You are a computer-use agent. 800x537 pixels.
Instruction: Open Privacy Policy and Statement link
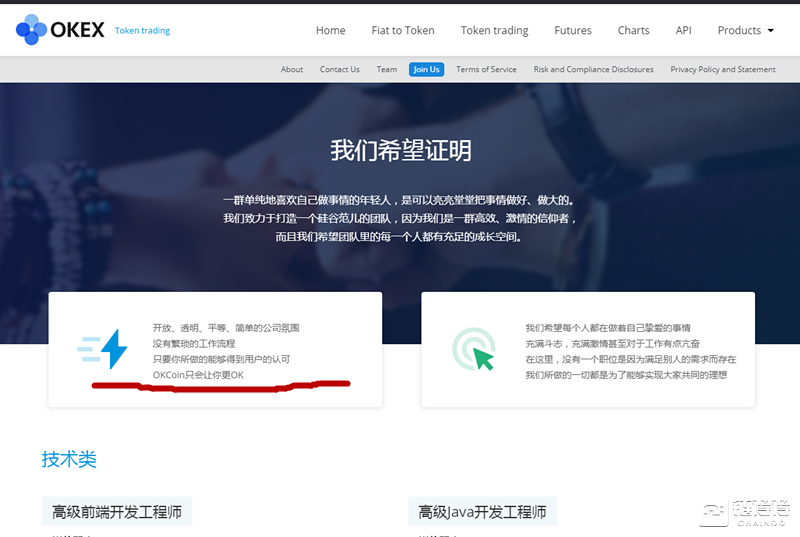723,69
